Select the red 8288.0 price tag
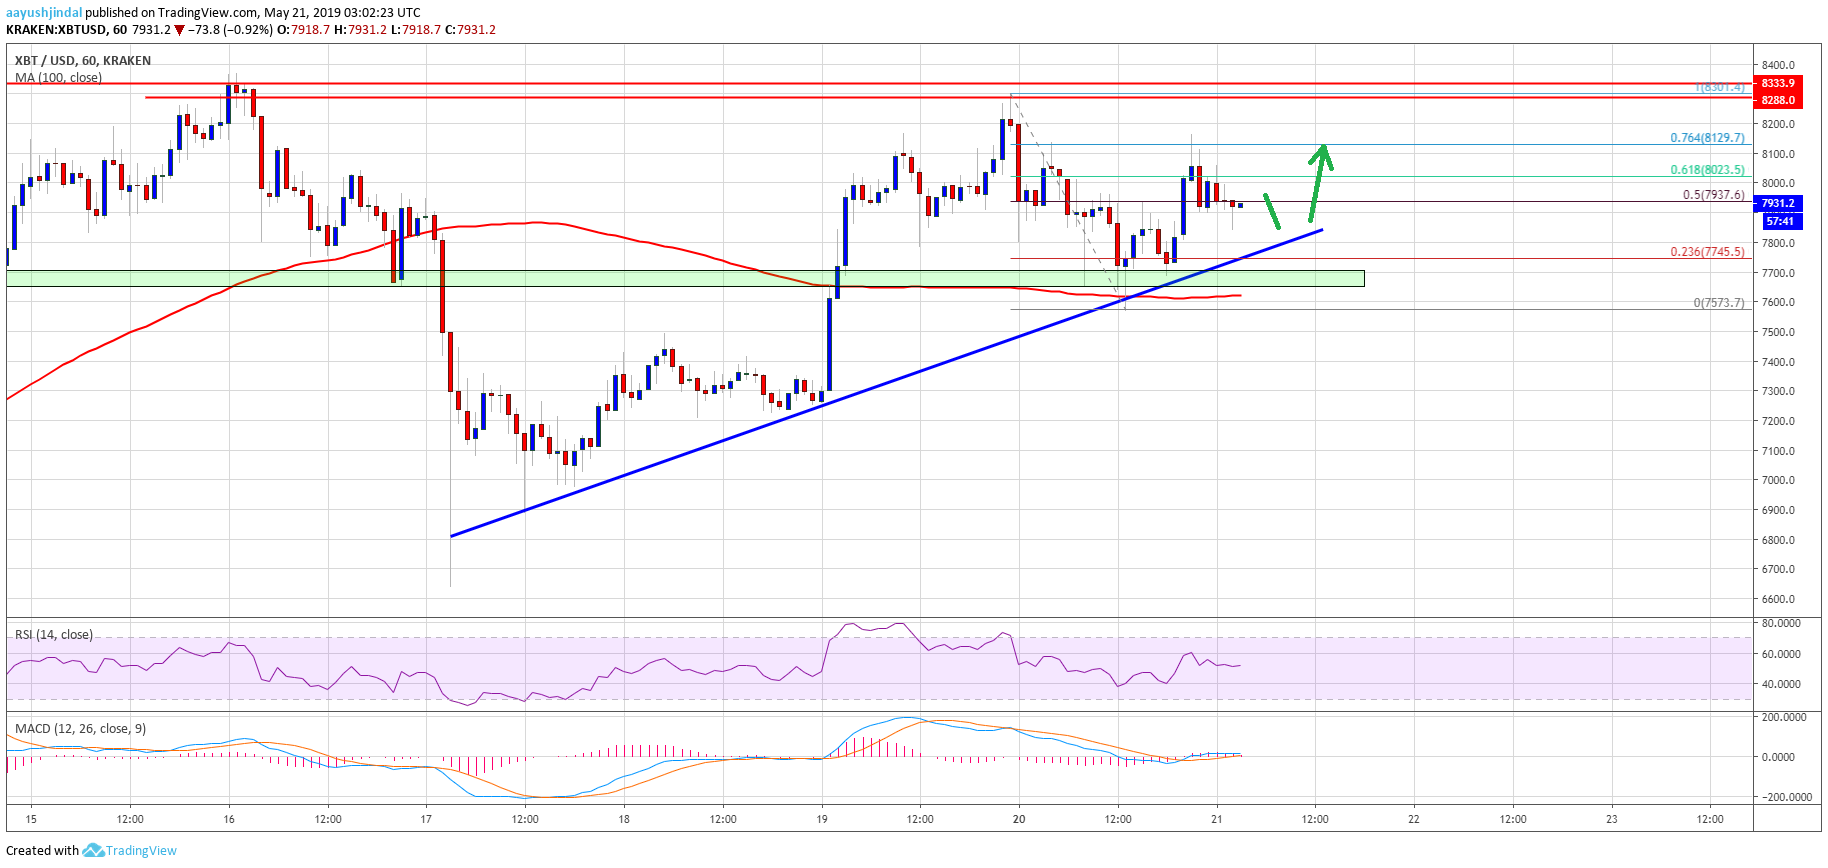The image size is (1828, 868). coord(1777,100)
